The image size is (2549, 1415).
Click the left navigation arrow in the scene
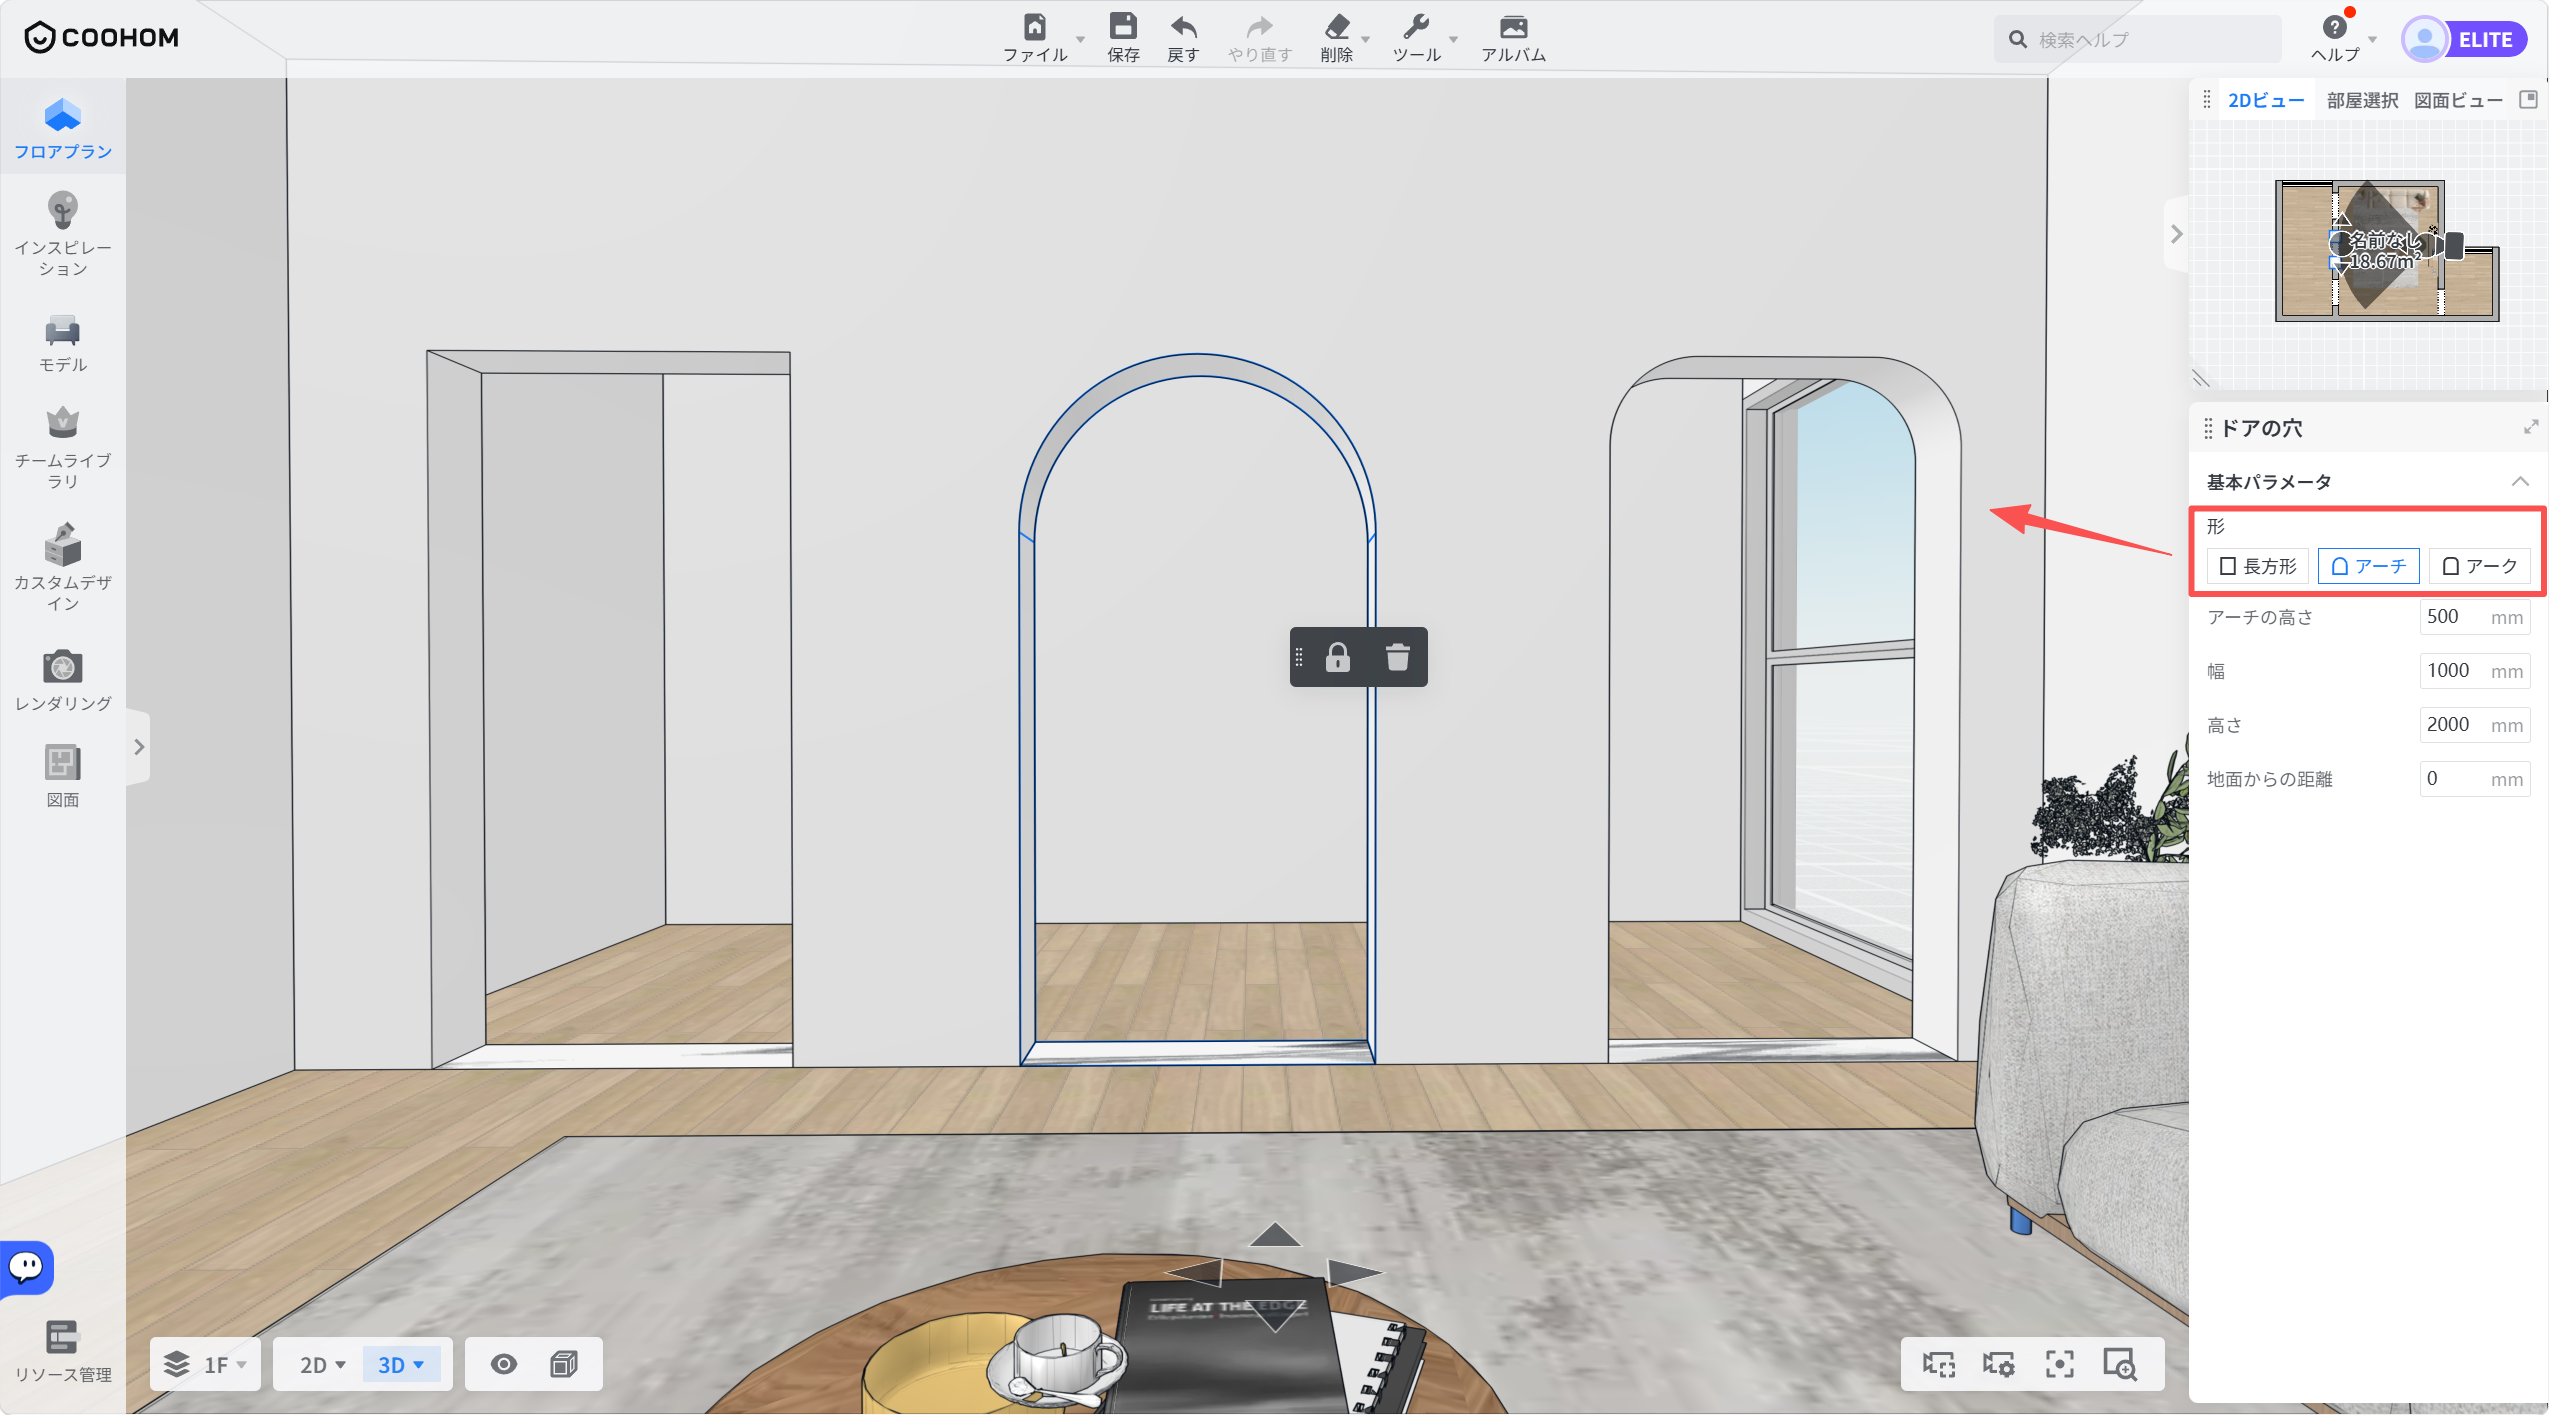pos(1195,1273)
